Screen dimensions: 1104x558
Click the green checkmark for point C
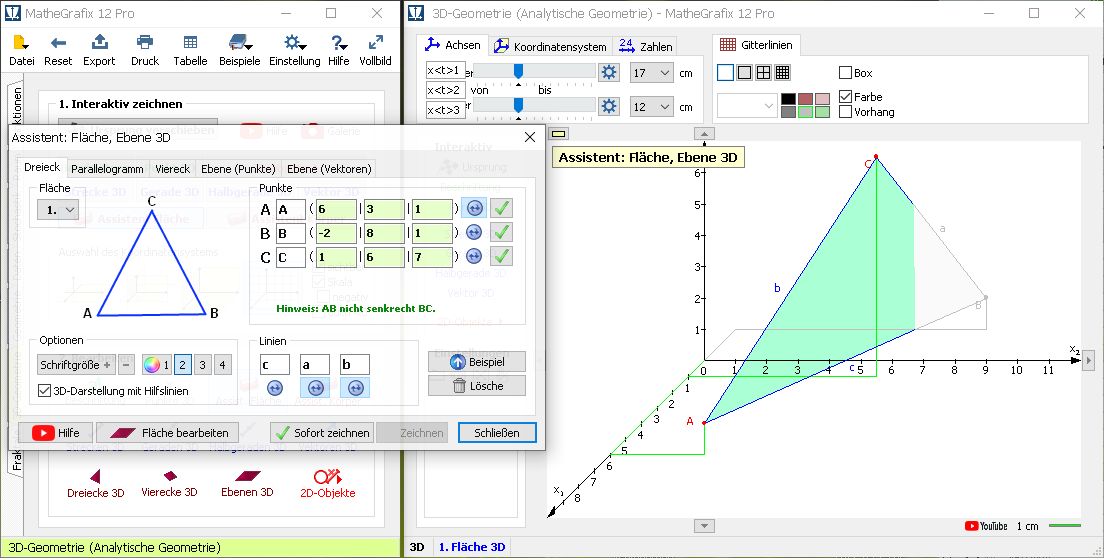pos(501,256)
